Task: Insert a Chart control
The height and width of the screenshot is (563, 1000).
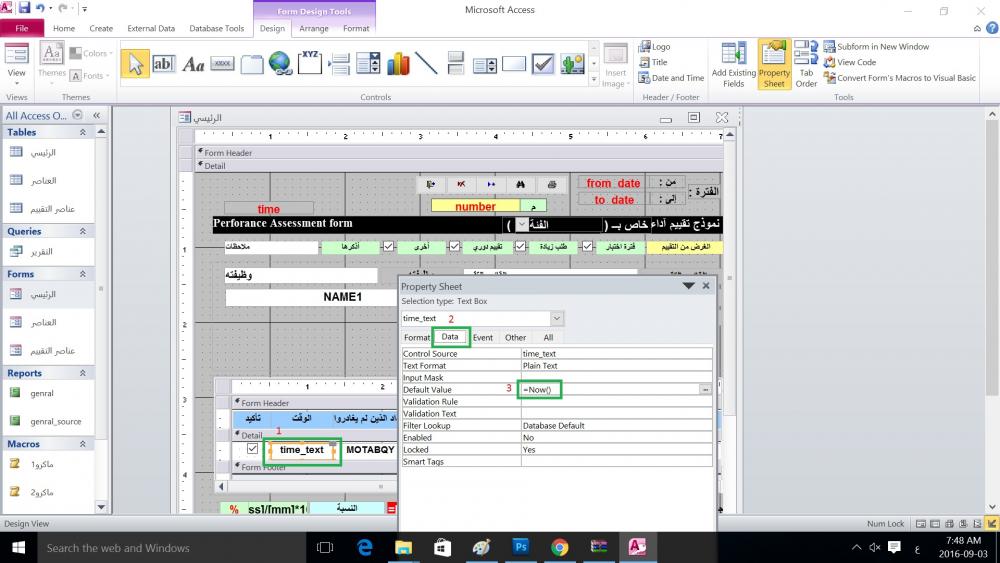Action: pyautogui.click(x=398, y=64)
